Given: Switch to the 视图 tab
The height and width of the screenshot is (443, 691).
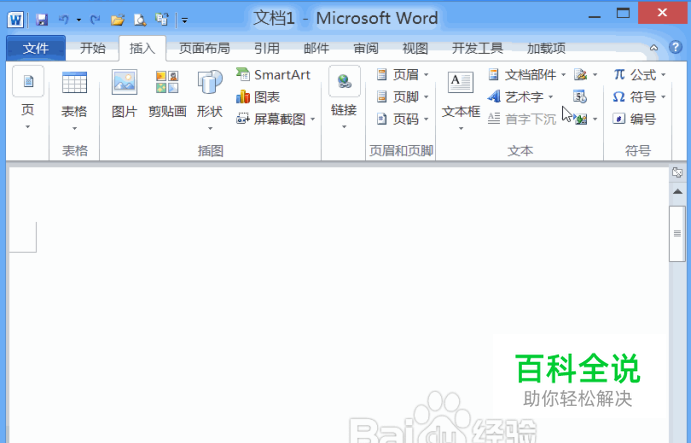Looking at the screenshot, I should point(415,48).
